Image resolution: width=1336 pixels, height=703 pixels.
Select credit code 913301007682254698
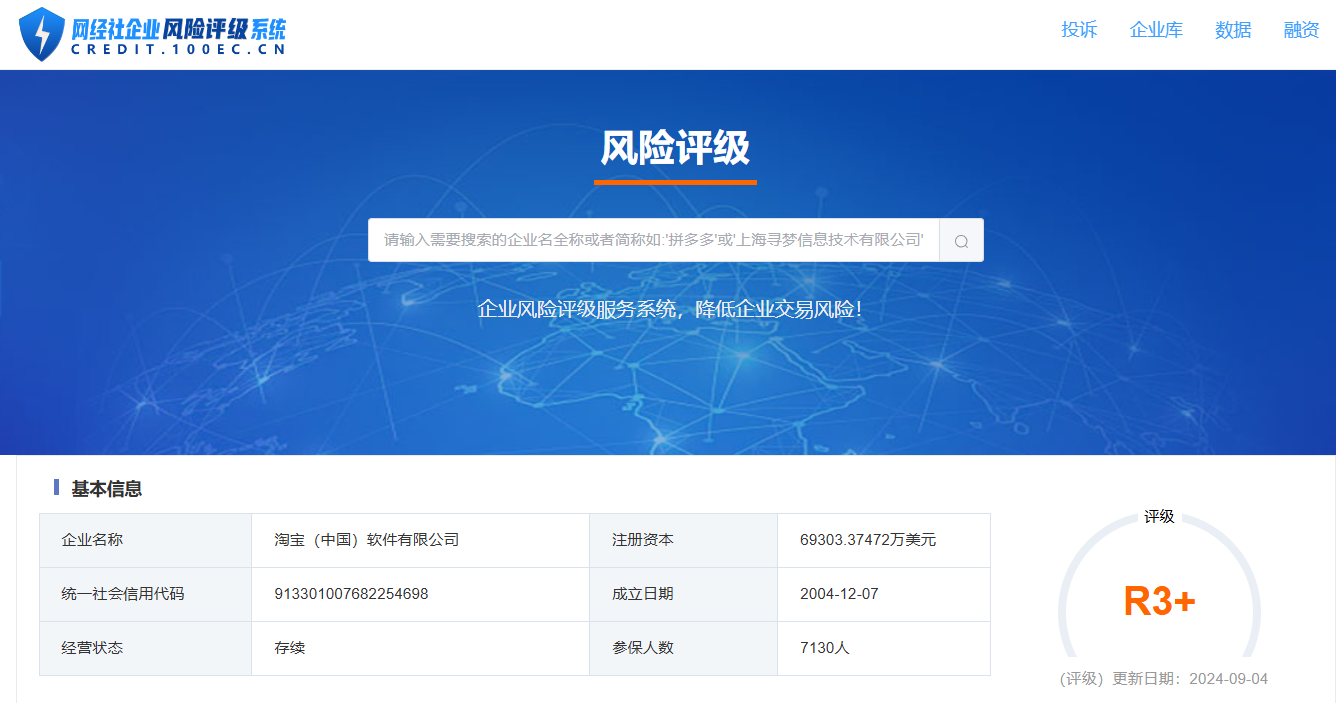pyautogui.click(x=351, y=594)
